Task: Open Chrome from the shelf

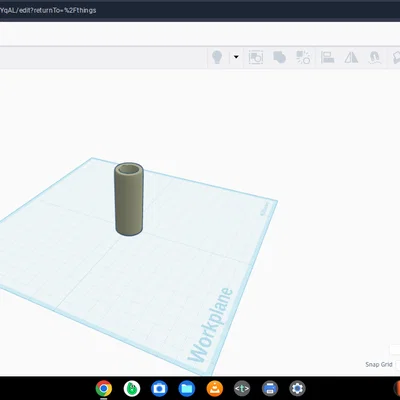Action: click(x=104, y=388)
